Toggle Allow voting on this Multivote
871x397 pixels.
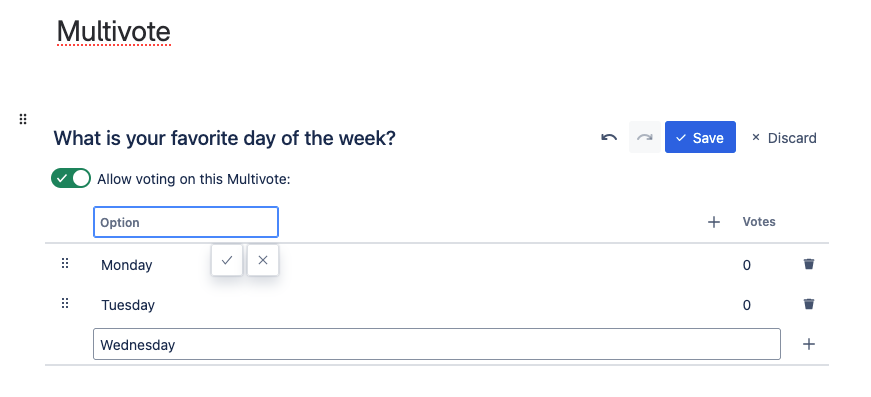point(71,178)
